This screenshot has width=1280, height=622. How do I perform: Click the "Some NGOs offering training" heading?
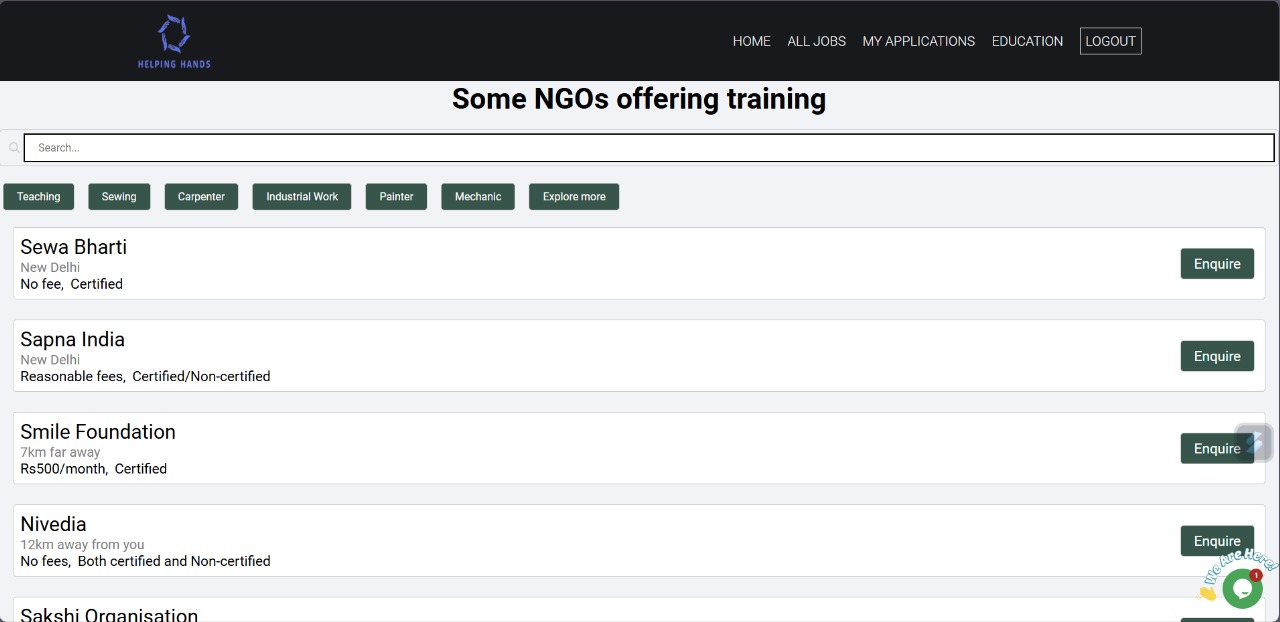coord(639,99)
